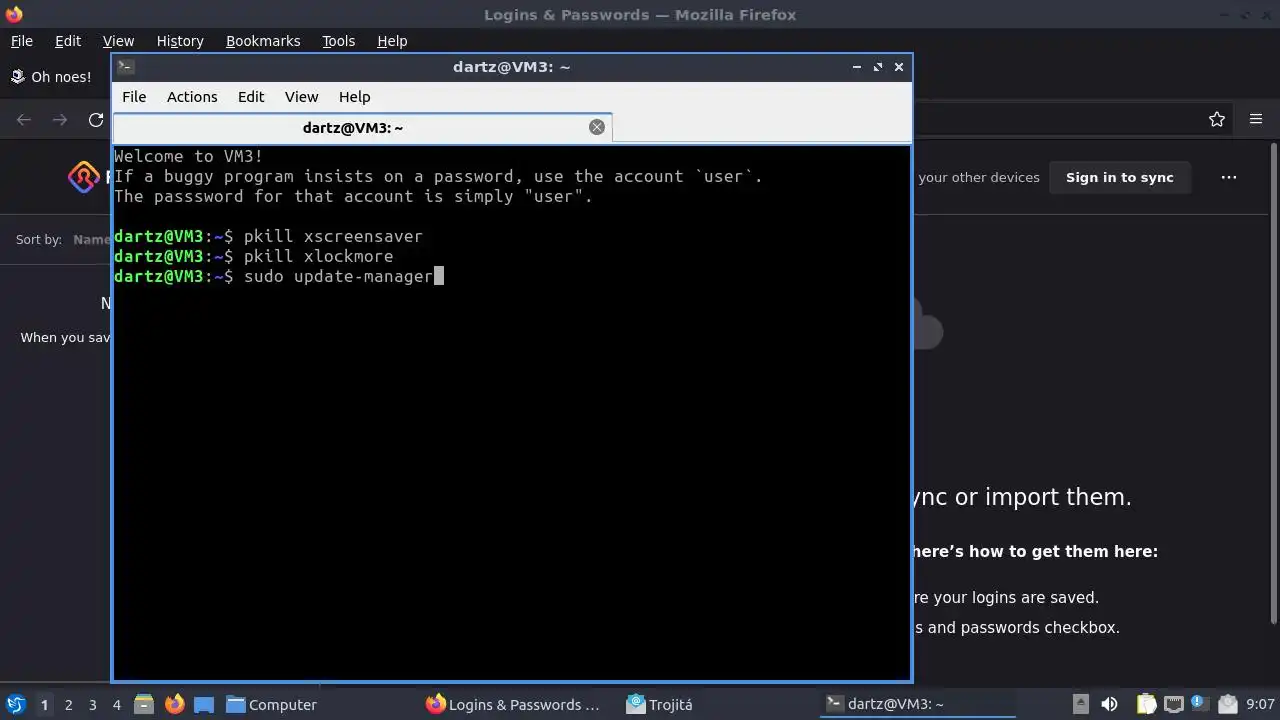1280x720 pixels.
Task: Click the mail envelope tray icon
Action: [1227, 704]
